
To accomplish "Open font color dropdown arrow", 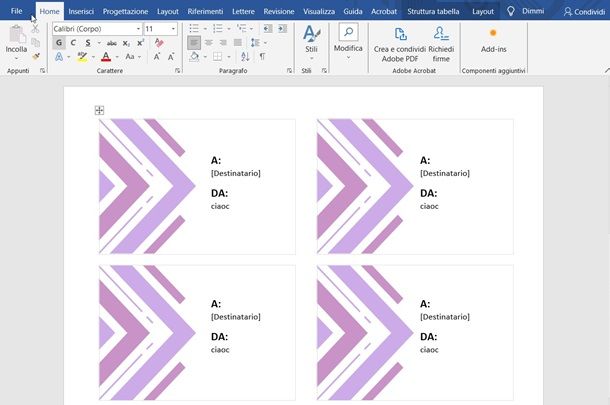I will click(x=117, y=57).
